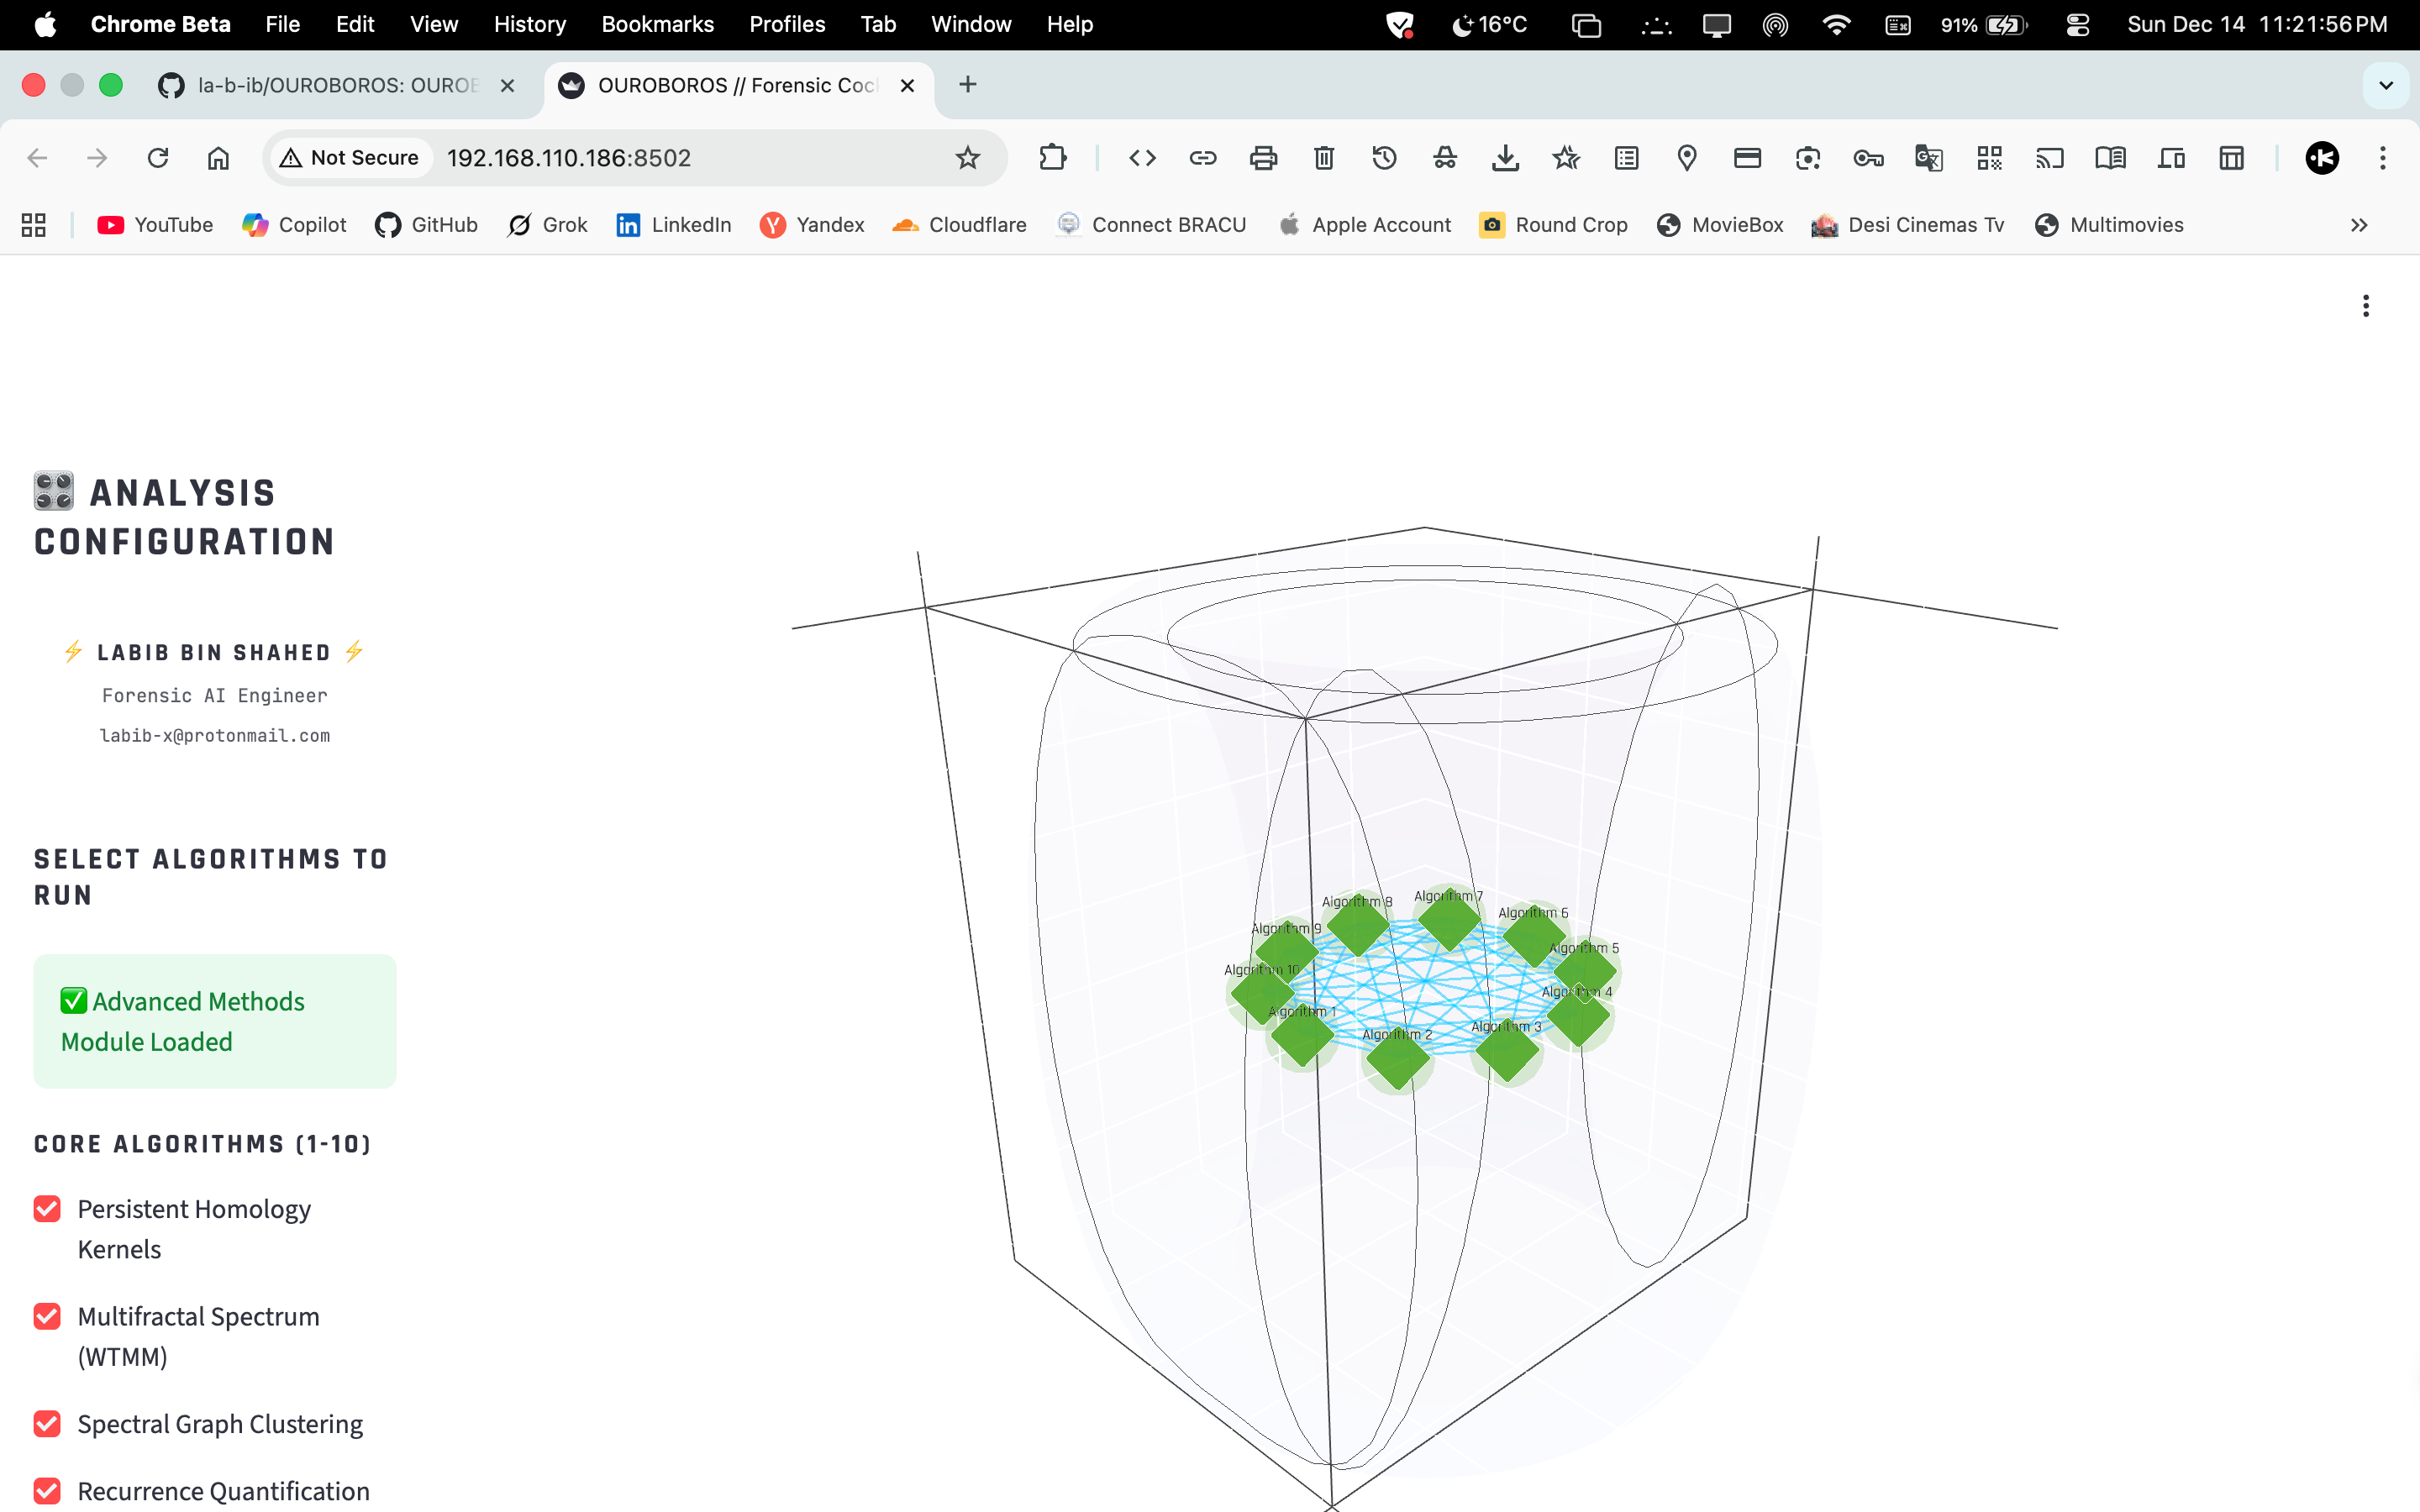The image size is (2420, 1512).
Task: Reload the OUROBOROS page
Action: (158, 158)
